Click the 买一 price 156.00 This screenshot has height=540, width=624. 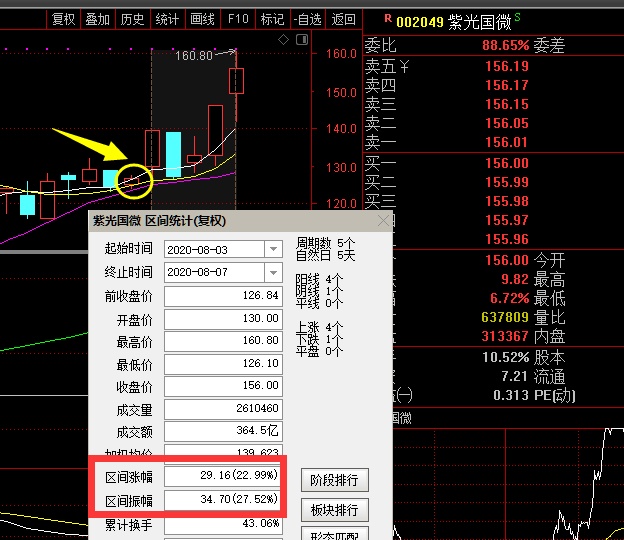pos(507,163)
